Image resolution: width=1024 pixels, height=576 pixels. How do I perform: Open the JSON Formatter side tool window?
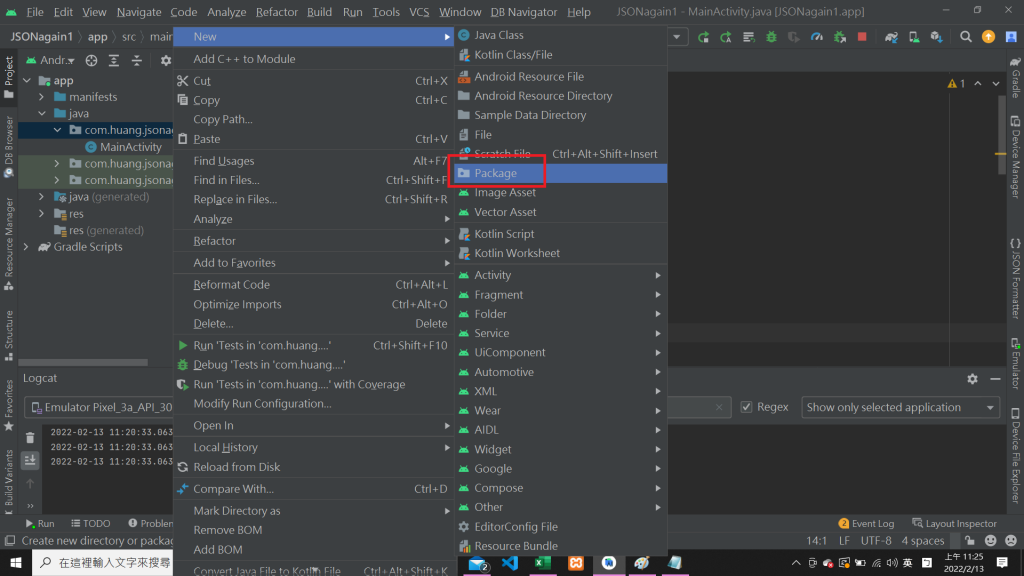coord(1016,278)
